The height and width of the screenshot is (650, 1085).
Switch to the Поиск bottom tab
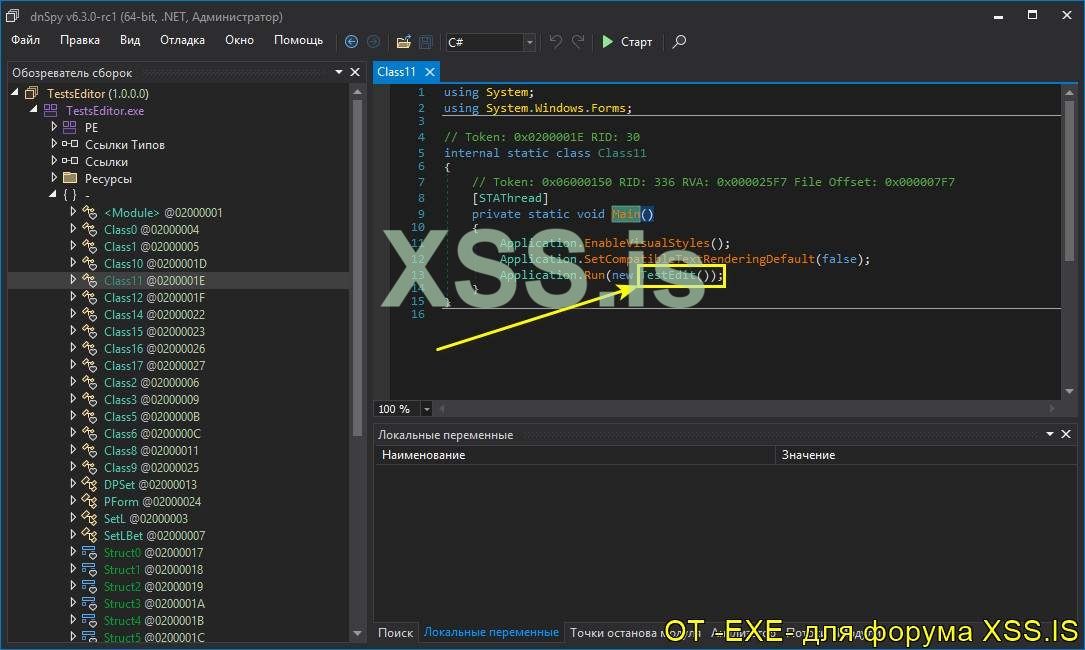click(x=395, y=632)
